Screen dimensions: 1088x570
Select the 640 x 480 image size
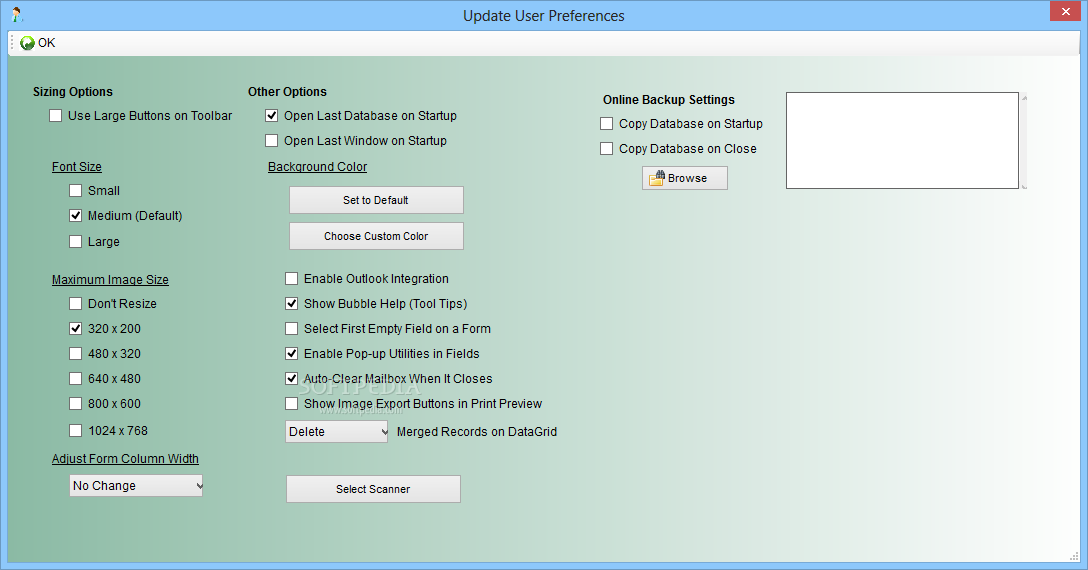tap(76, 378)
